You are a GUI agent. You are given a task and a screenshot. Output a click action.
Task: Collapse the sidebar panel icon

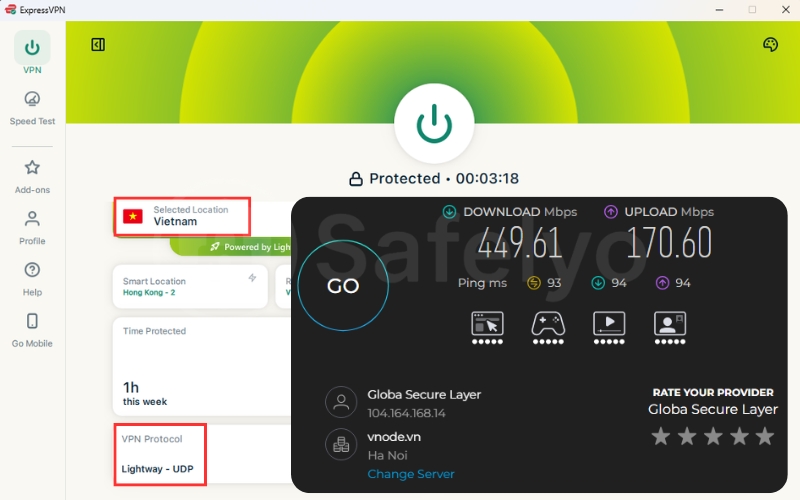(98, 44)
